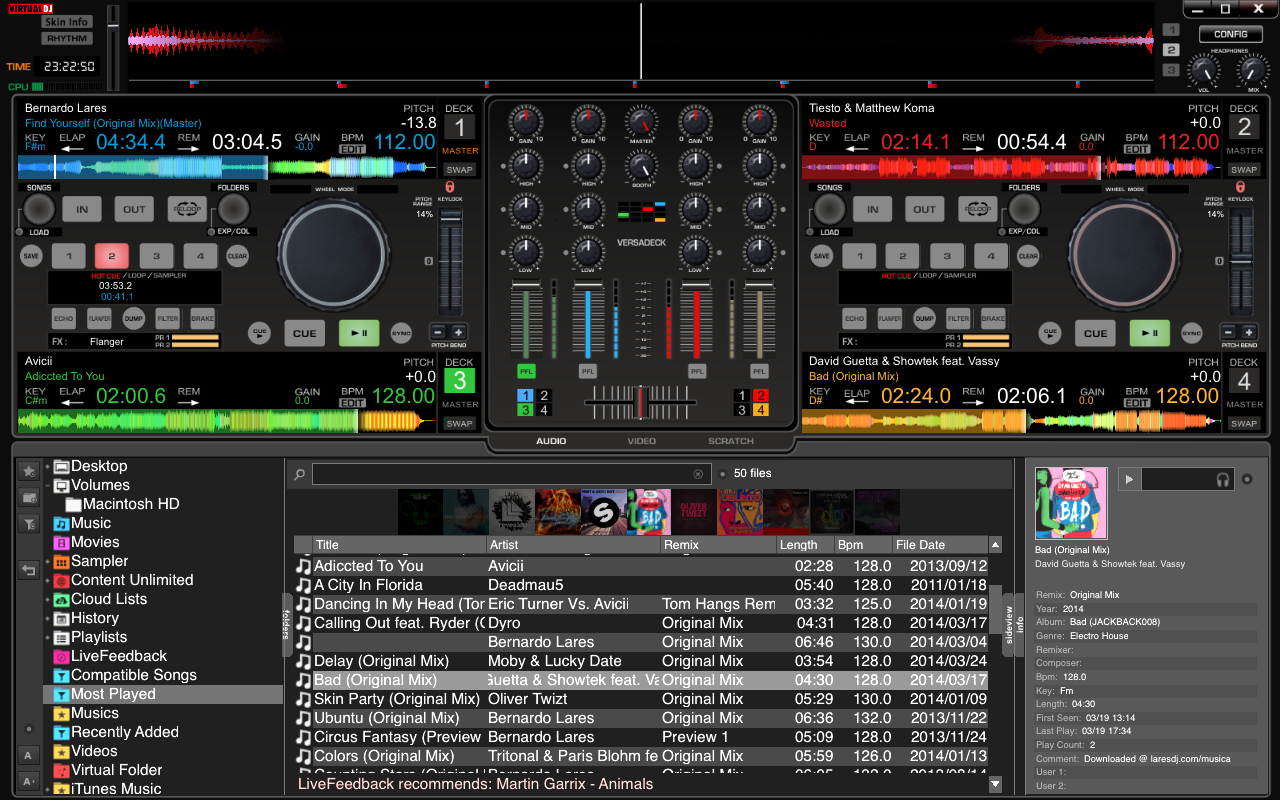Click the DUMP button on deck 1
This screenshot has width=1280, height=800.
tap(134, 319)
